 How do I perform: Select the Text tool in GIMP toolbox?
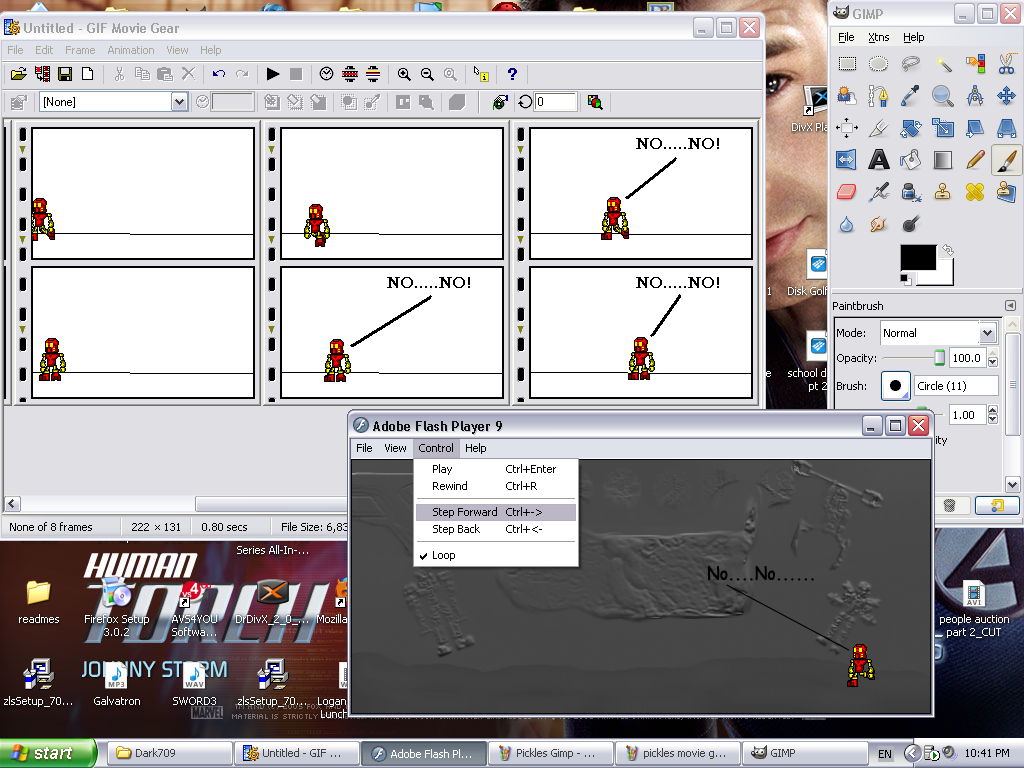tap(878, 159)
